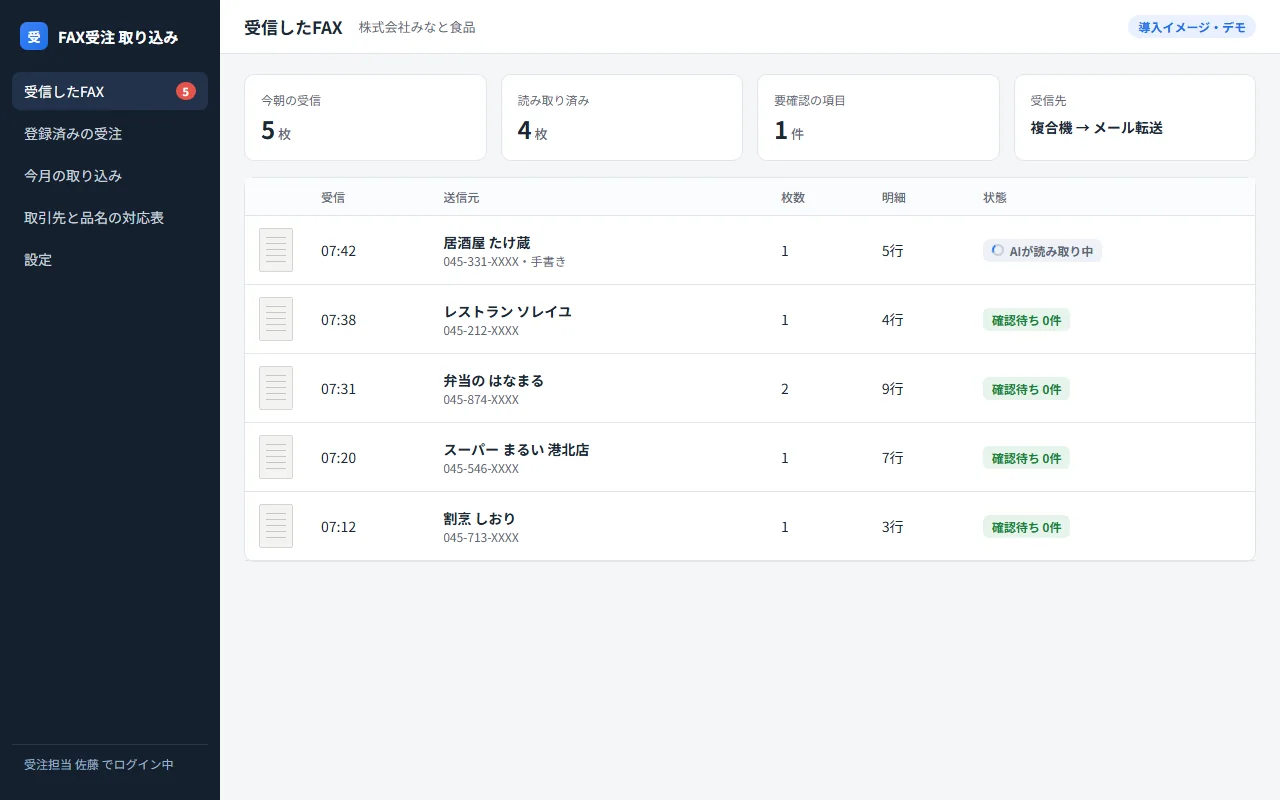The height and width of the screenshot is (800, 1280).
Task: Select 受信したFAX in the sidebar
Action: 110,91
